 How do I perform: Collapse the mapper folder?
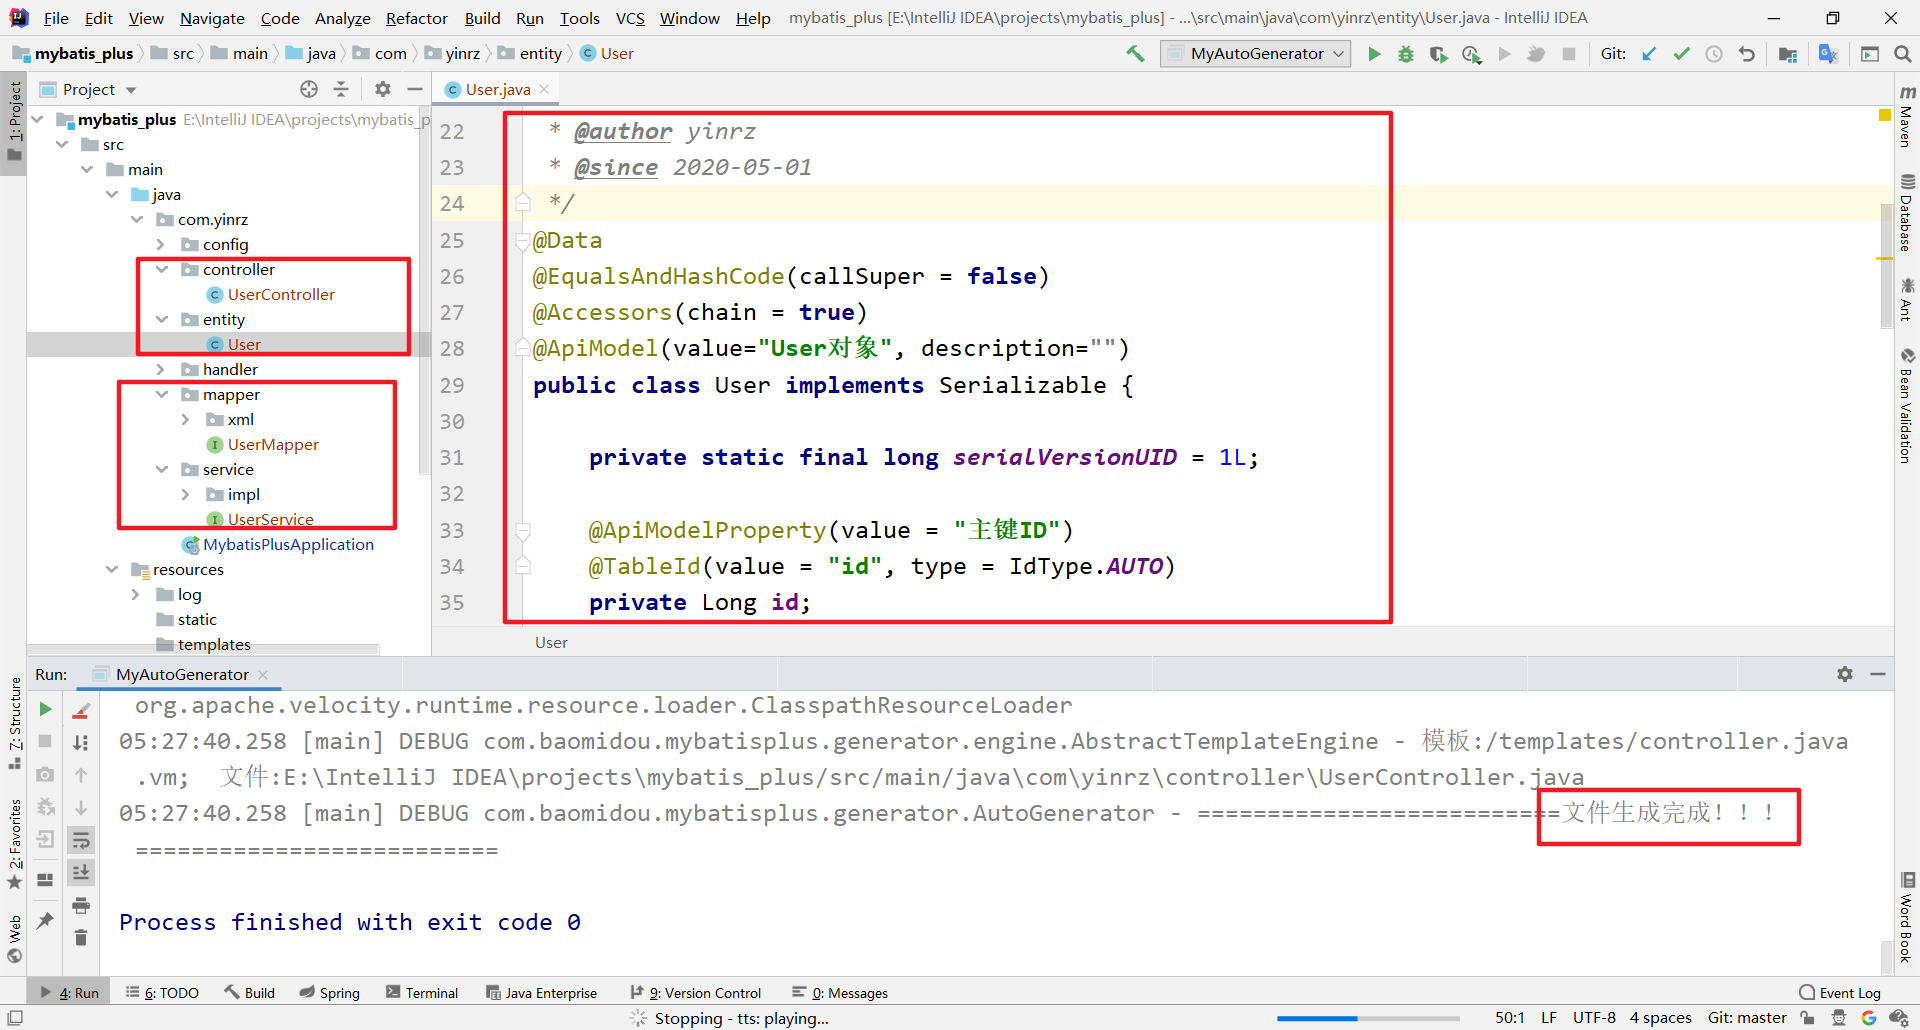pyautogui.click(x=162, y=395)
